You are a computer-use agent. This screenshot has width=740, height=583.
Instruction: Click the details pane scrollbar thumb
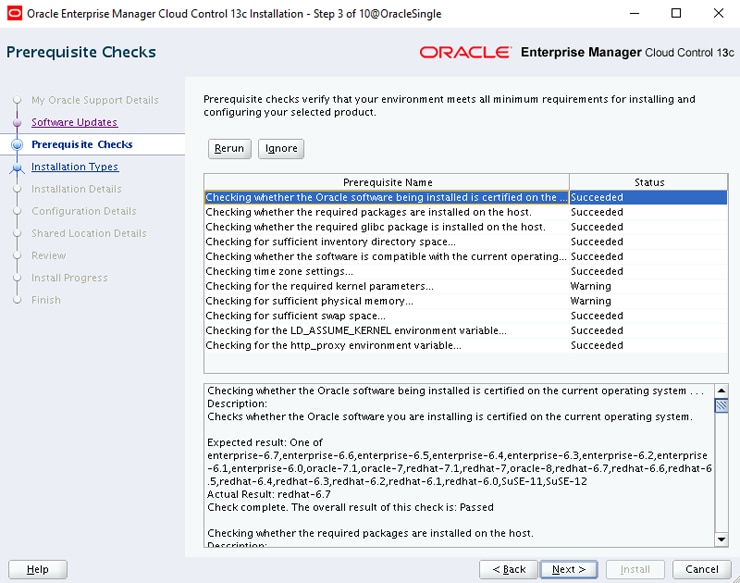click(x=721, y=406)
